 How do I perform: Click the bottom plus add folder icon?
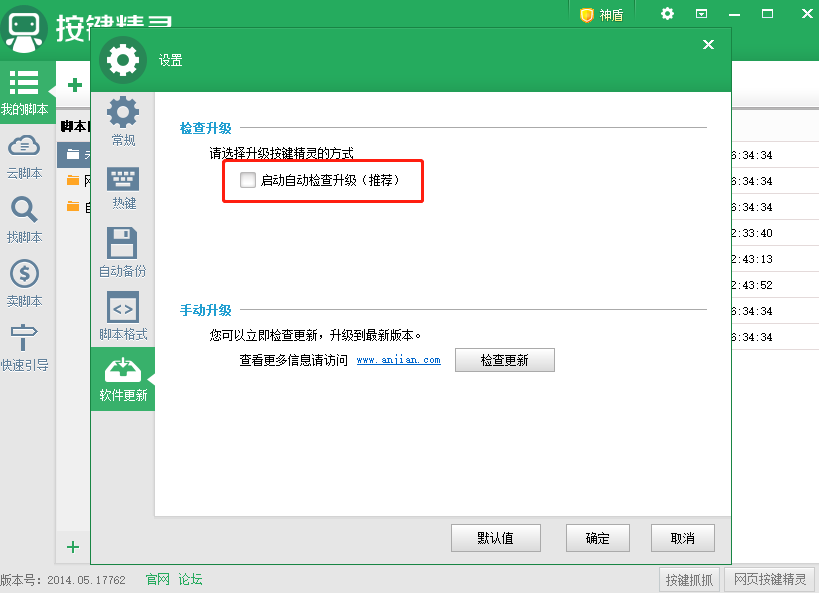pos(73,547)
